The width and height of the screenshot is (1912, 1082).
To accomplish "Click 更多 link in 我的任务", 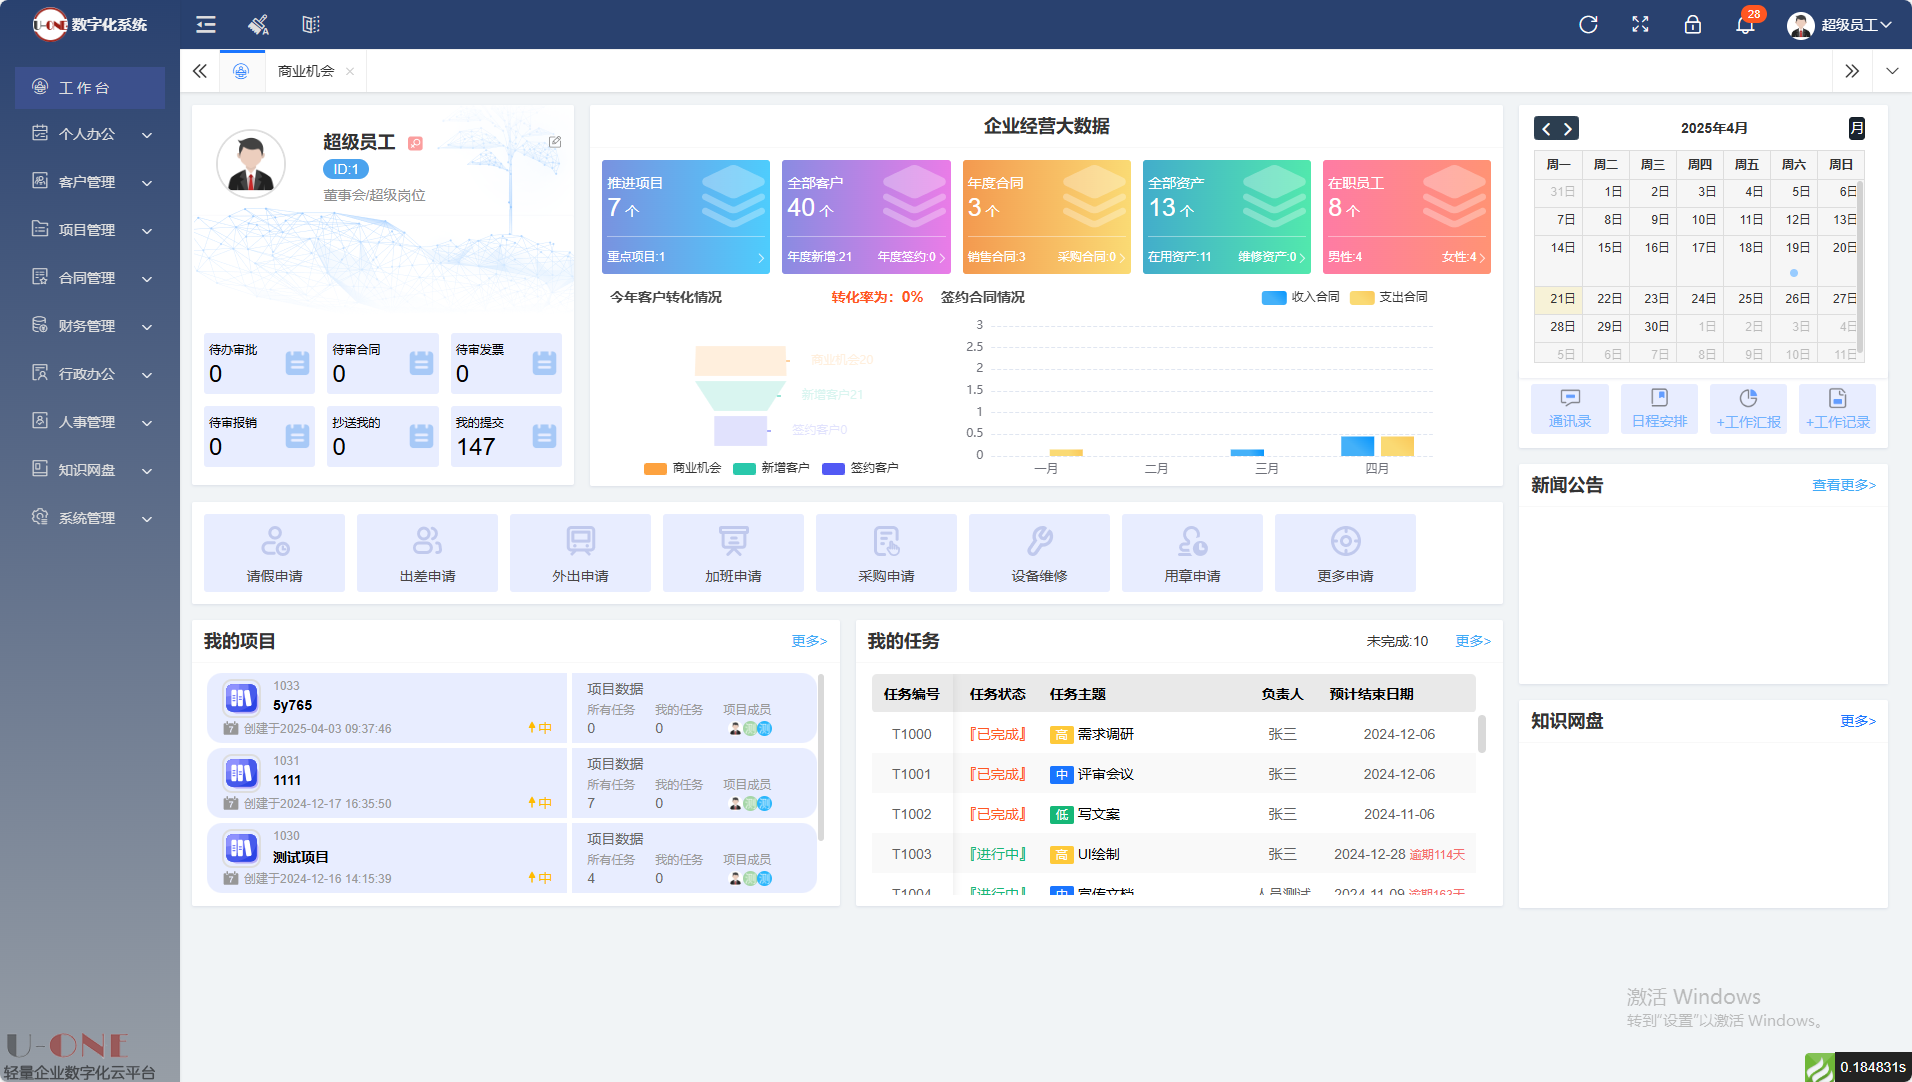I will pyautogui.click(x=1473, y=641).
